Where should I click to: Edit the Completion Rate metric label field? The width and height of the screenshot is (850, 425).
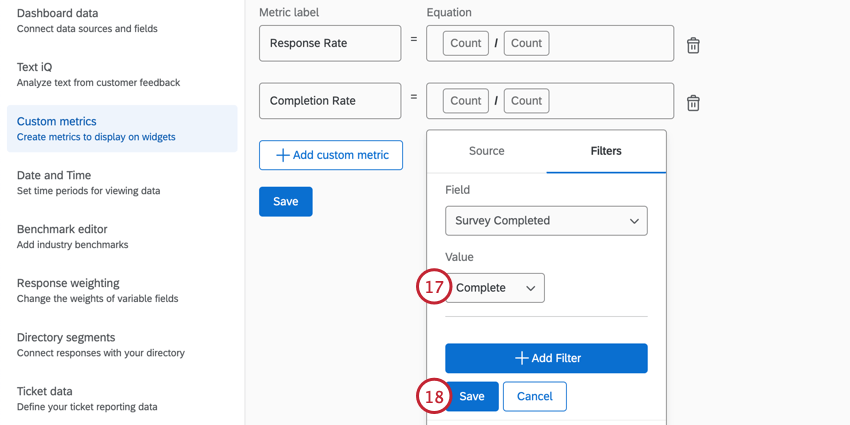330,101
